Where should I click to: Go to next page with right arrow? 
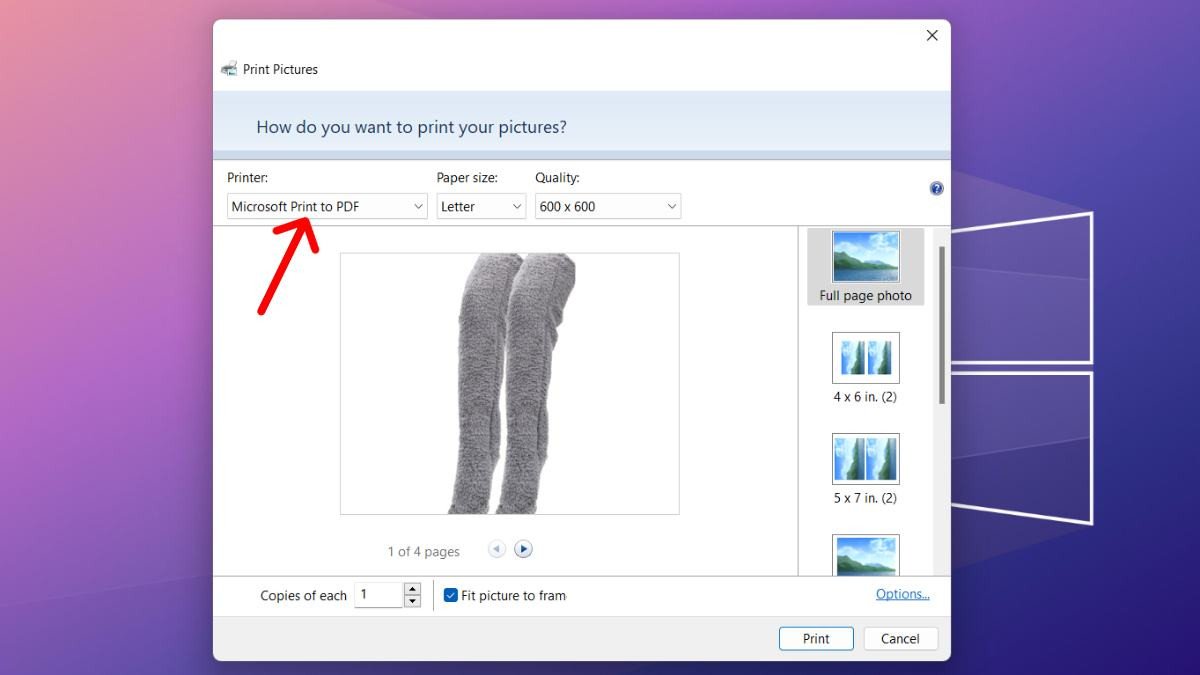[523, 549]
